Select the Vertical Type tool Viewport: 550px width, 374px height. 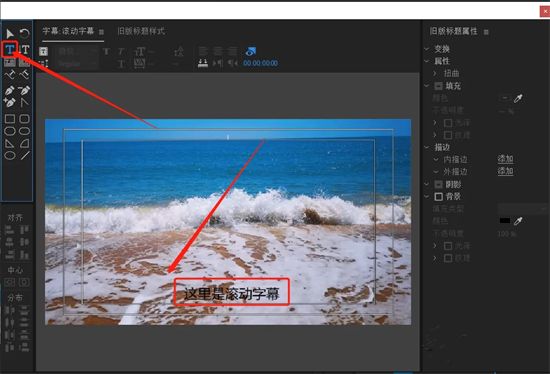tap(25, 49)
